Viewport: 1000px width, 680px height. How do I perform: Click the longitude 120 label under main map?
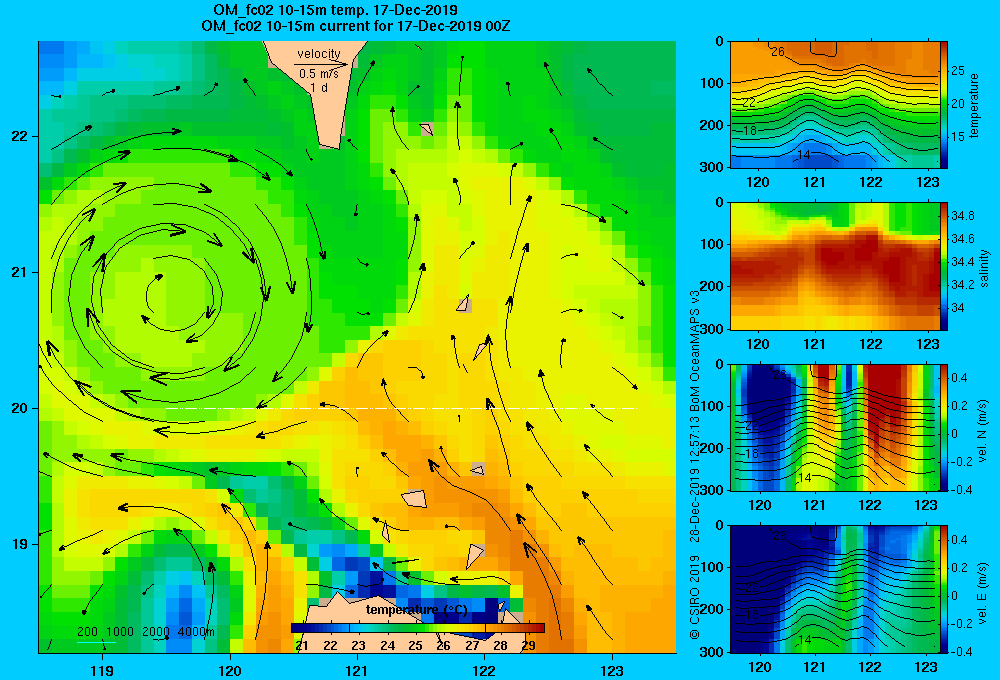230,670
